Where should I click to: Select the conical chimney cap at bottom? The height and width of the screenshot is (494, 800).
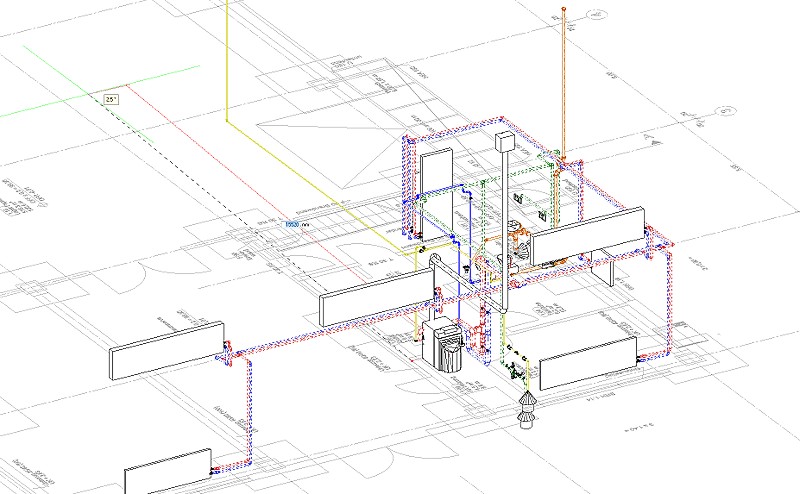point(526,409)
